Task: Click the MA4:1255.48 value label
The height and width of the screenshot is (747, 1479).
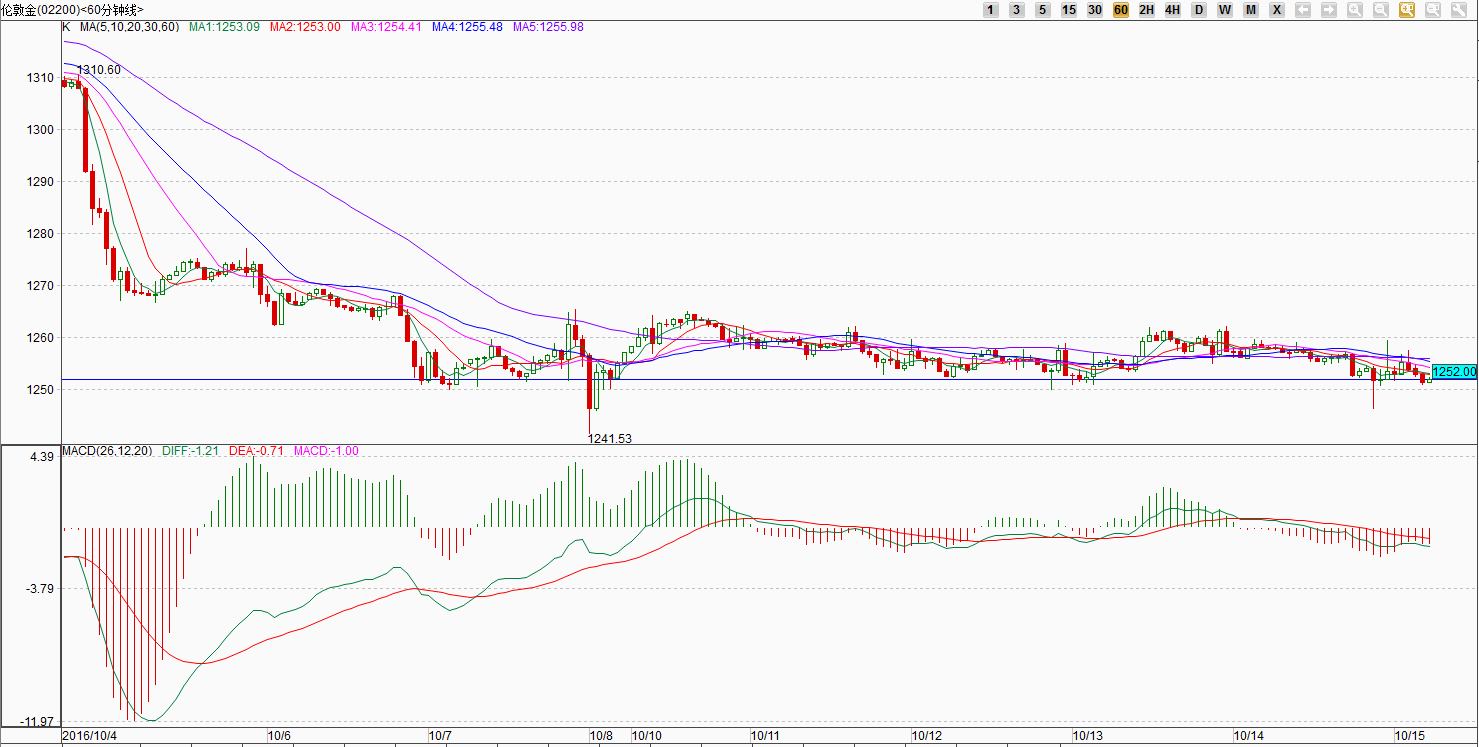Action: (x=467, y=27)
